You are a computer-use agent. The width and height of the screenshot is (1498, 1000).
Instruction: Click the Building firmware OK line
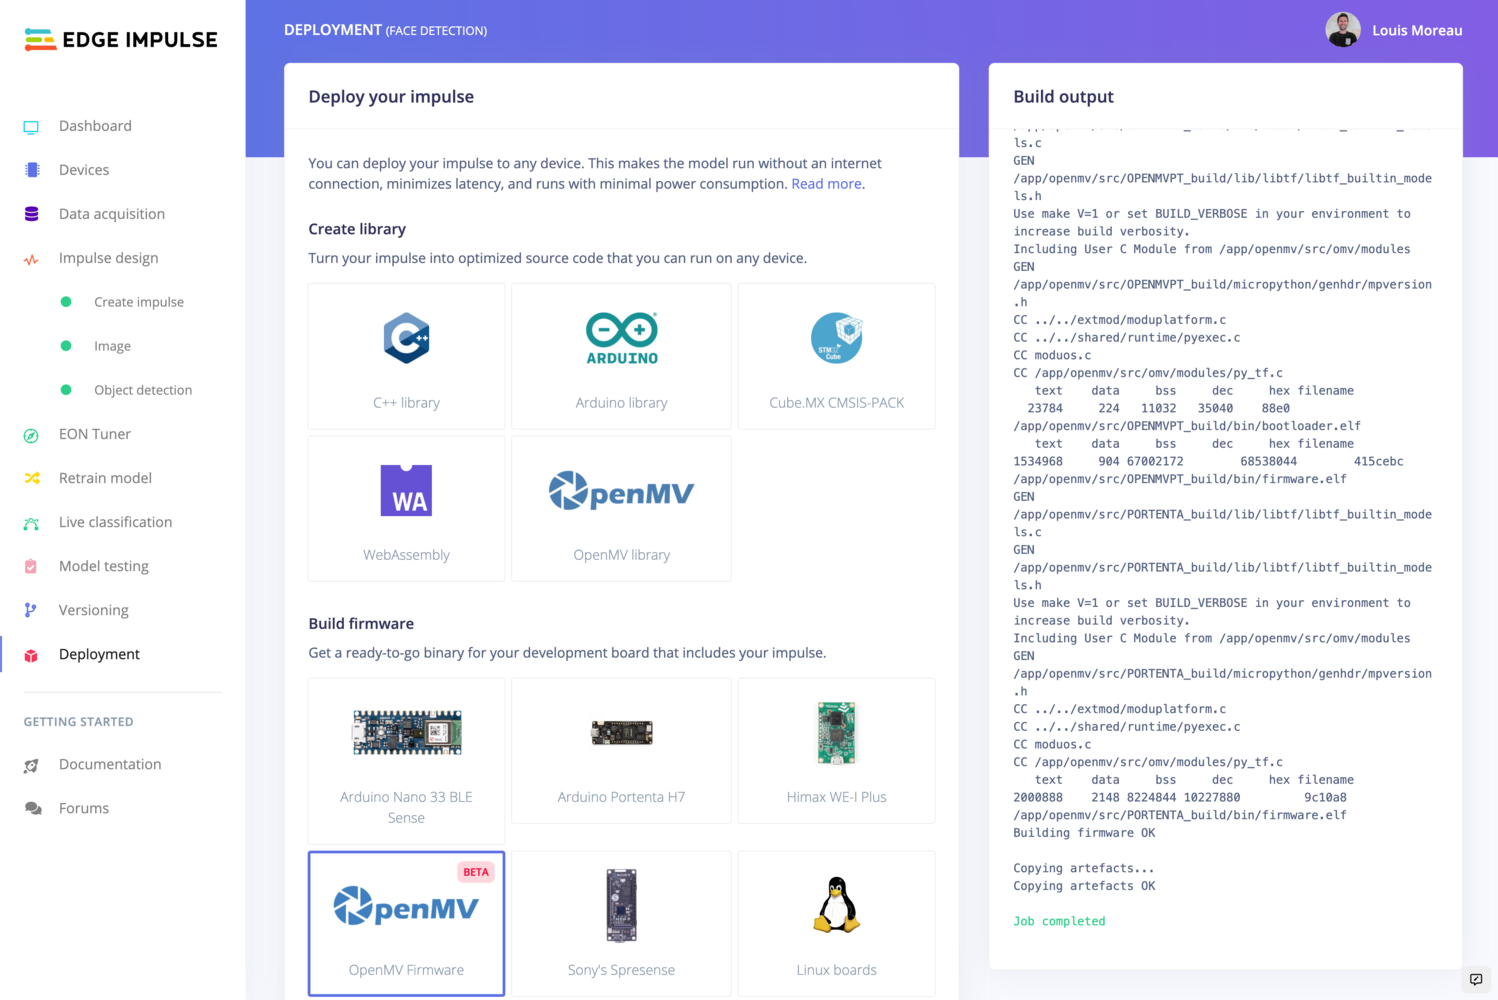coord(1084,833)
